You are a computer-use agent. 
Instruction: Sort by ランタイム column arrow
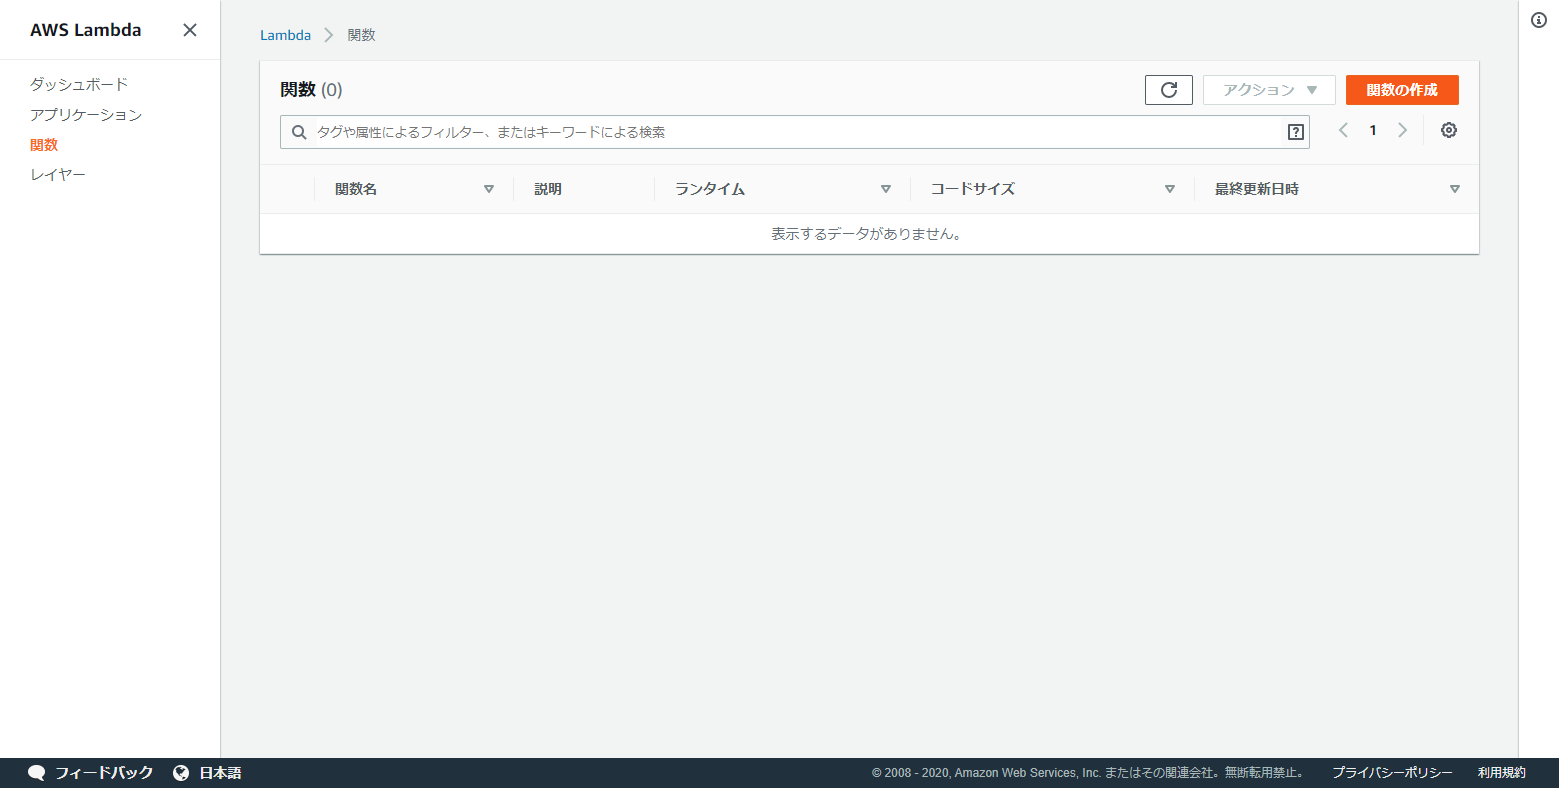click(x=886, y=189)
